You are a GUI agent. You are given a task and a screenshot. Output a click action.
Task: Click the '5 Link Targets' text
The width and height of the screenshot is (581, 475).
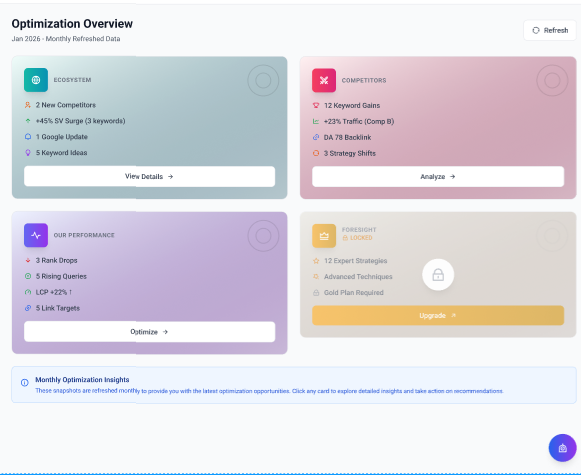coord(57,308)
